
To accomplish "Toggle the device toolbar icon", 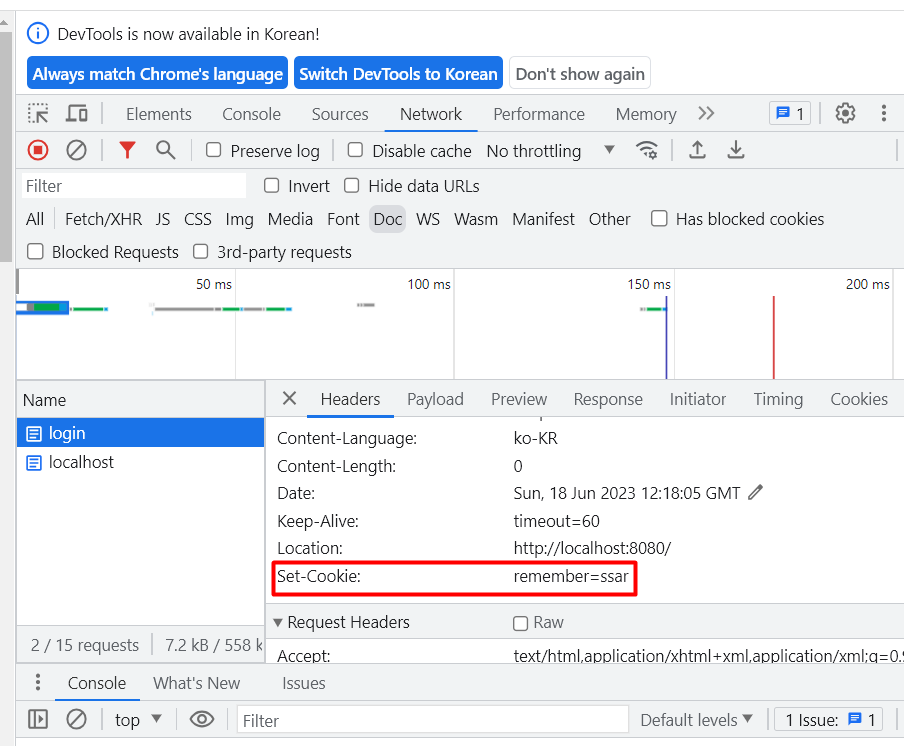I will pyautogui.click(x=76, y=114).
